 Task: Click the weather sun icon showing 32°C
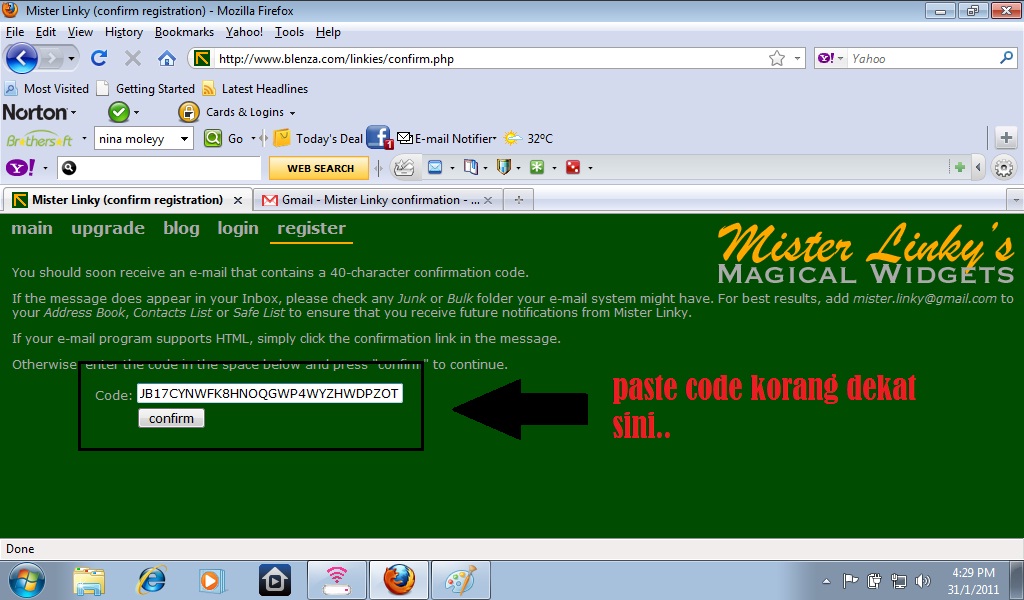(513, 138)
